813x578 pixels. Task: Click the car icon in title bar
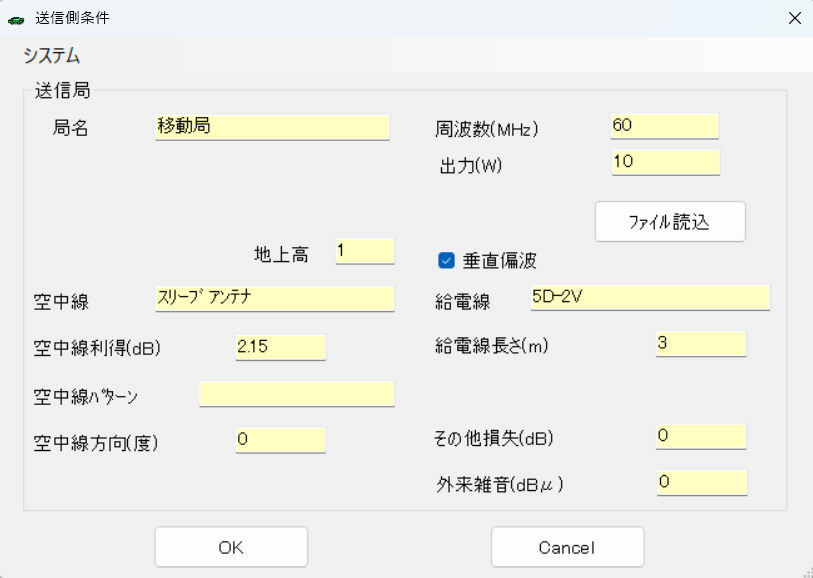pyautogui.click(x=16, y=19)
